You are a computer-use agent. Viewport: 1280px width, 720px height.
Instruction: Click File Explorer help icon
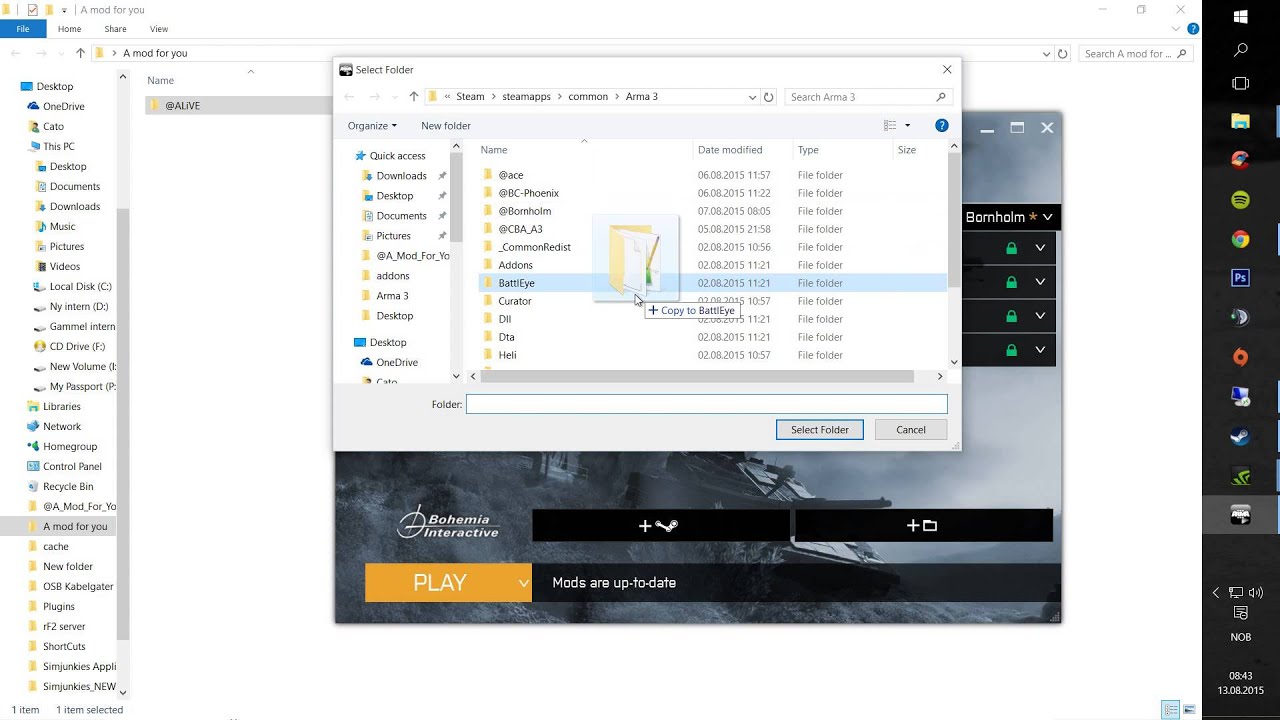pyautogui.click(x=1192, y=29)
